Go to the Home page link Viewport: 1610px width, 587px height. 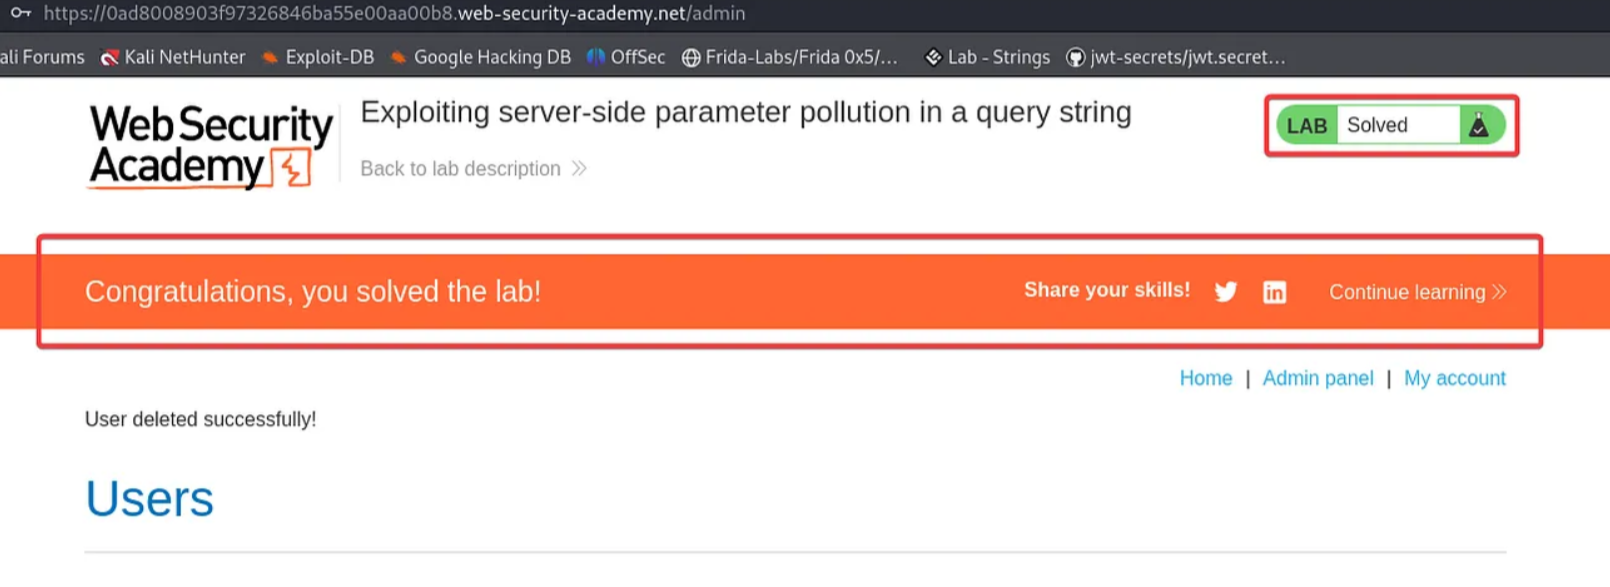[x=1205, y=378]
